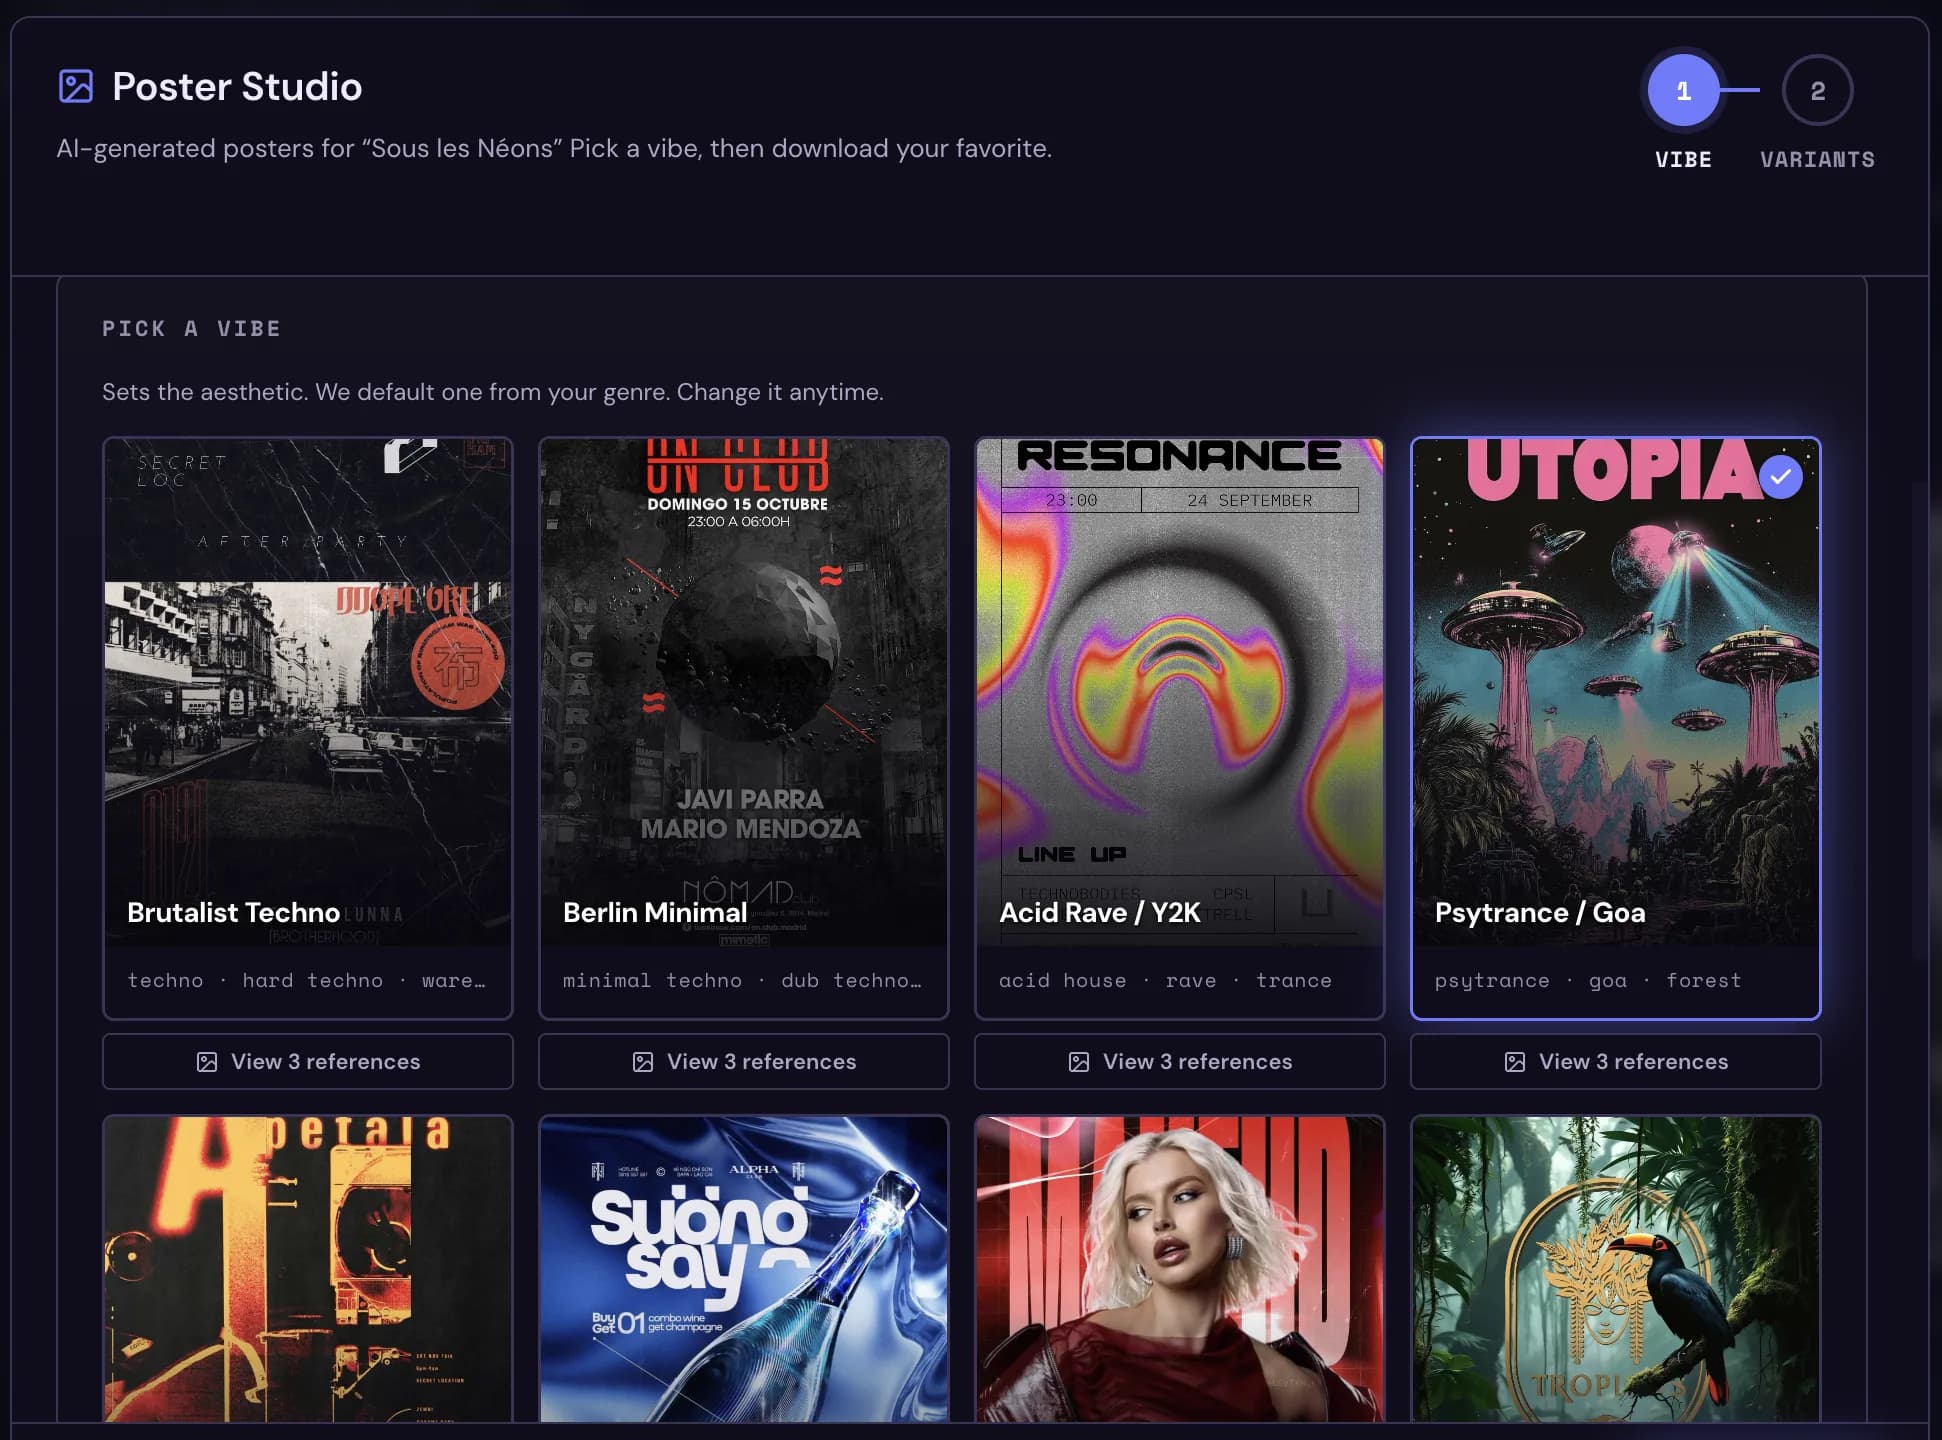Choose the Brutalist Techno vibe card
The image size is (1942, 1440).
click(308, 728)
